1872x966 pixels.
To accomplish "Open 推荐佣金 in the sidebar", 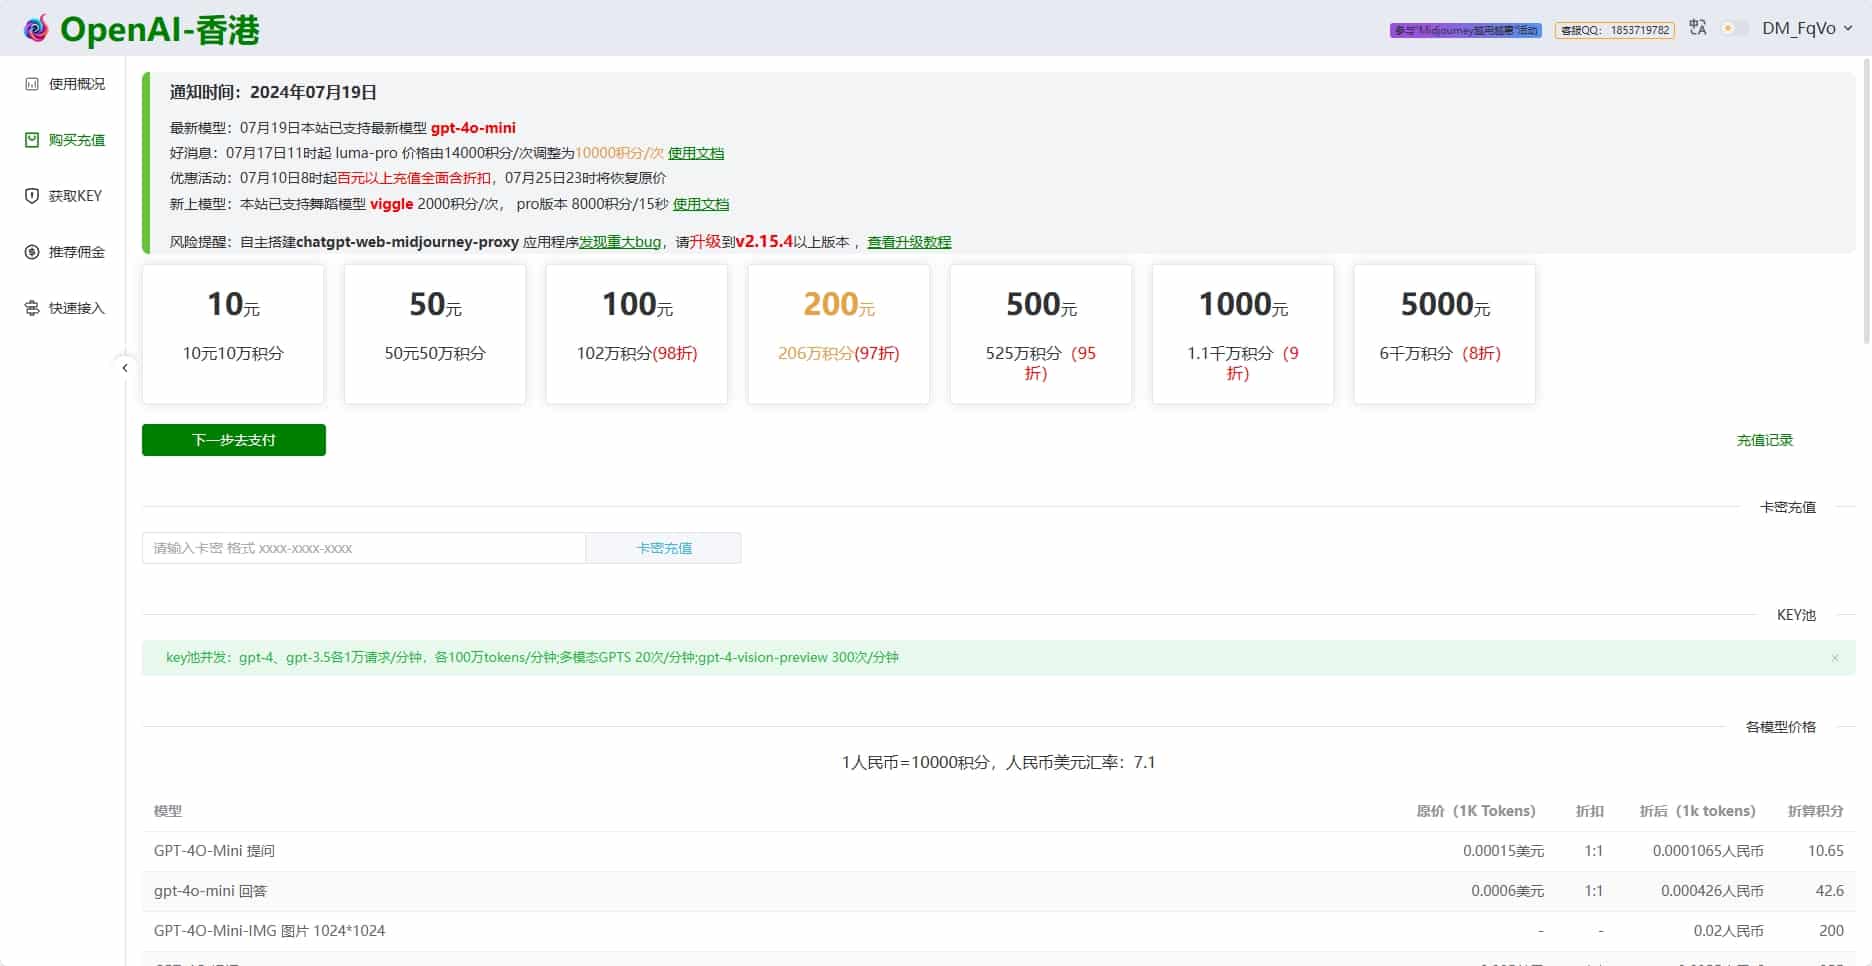I will point(65,252).
